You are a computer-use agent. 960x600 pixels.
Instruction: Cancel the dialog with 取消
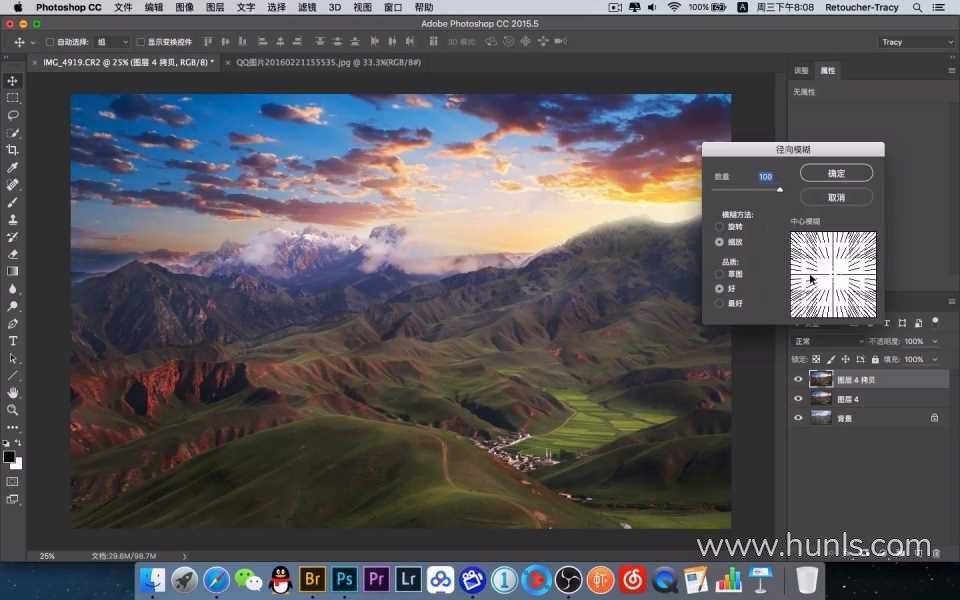(836, 197)
